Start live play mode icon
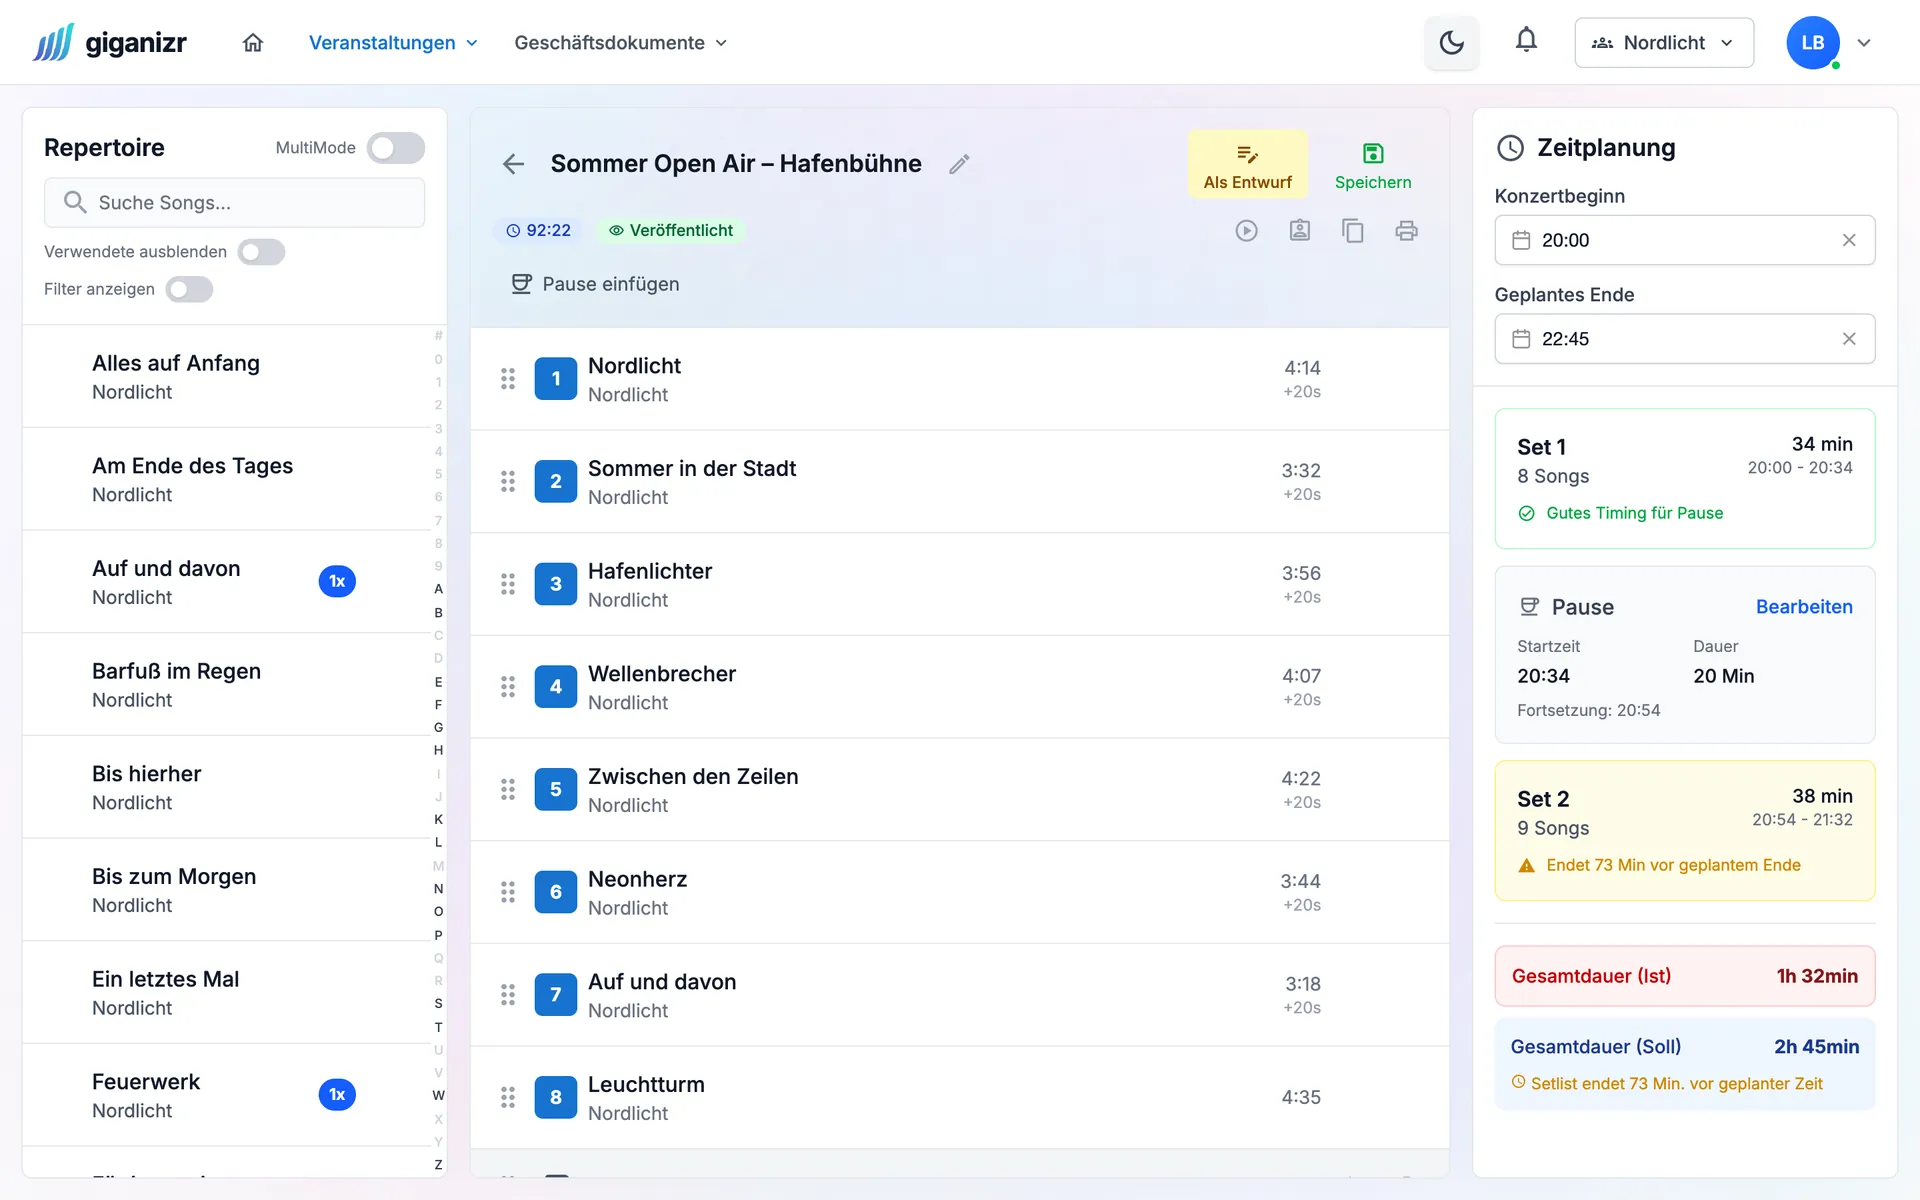 pyautogui.click(x=1246, y=231)
